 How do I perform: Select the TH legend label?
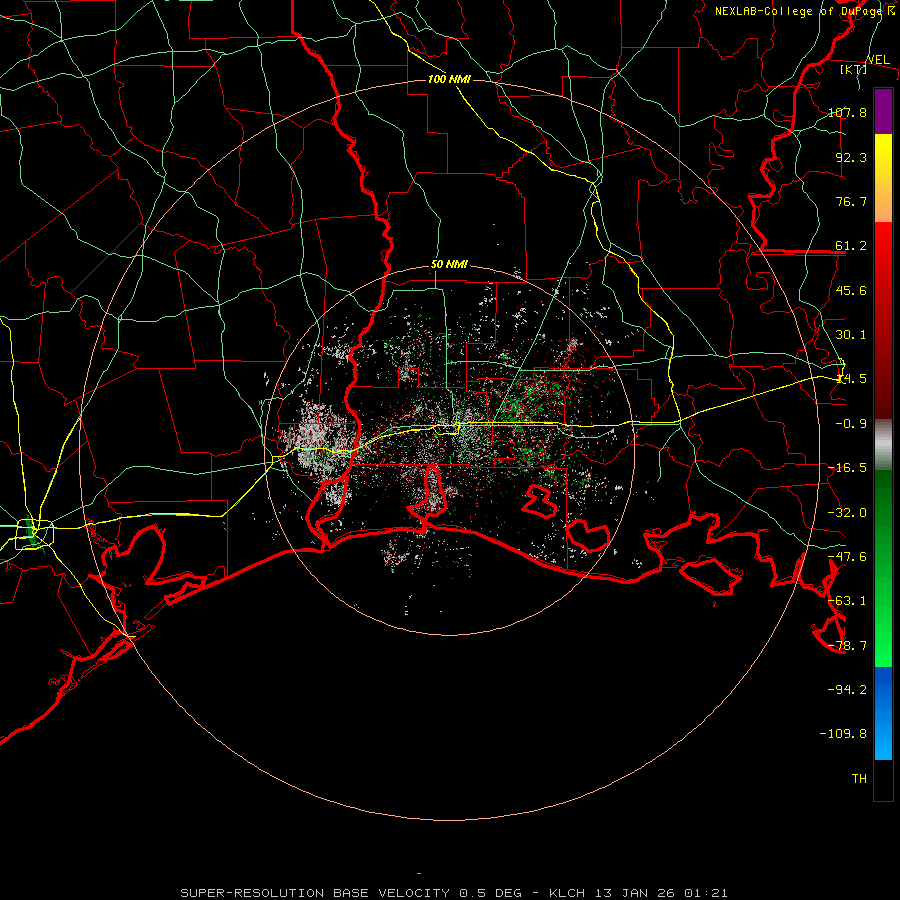coord(859,779)
